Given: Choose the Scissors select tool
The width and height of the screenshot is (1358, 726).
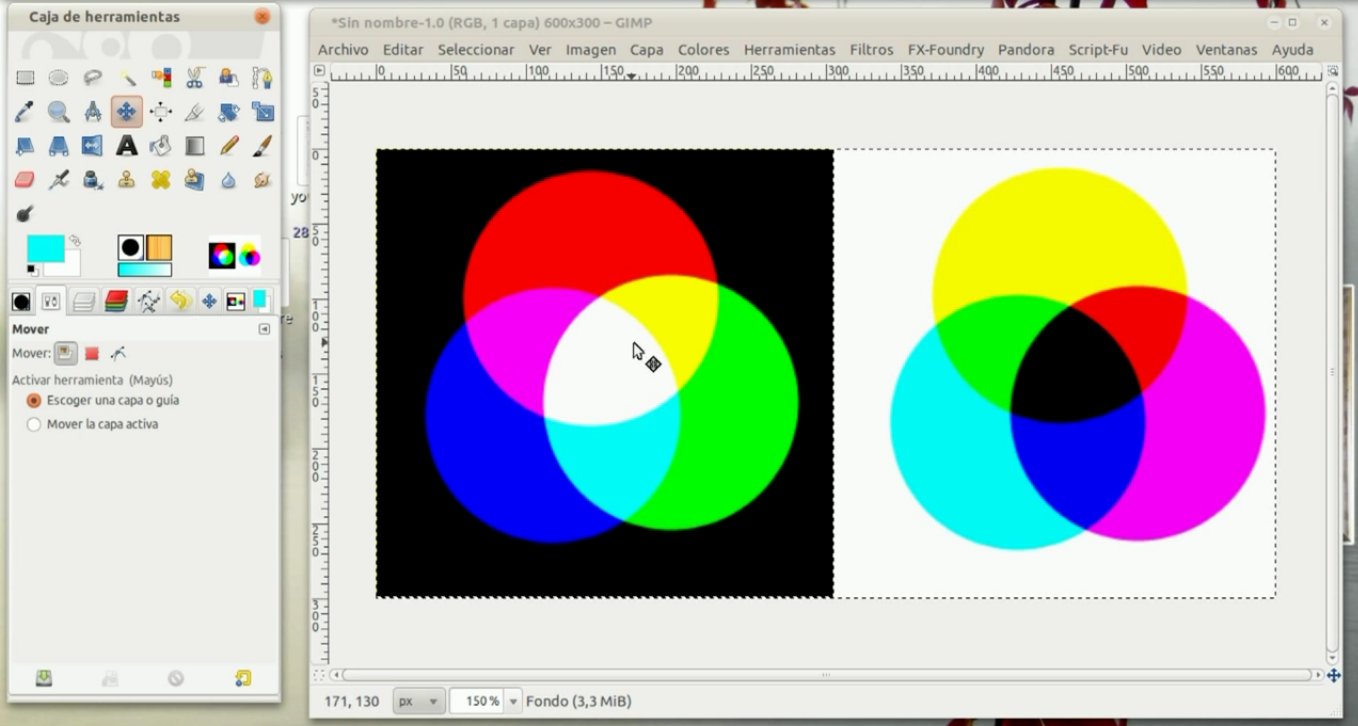Looking at the screenshot, I should click(194, 78).
